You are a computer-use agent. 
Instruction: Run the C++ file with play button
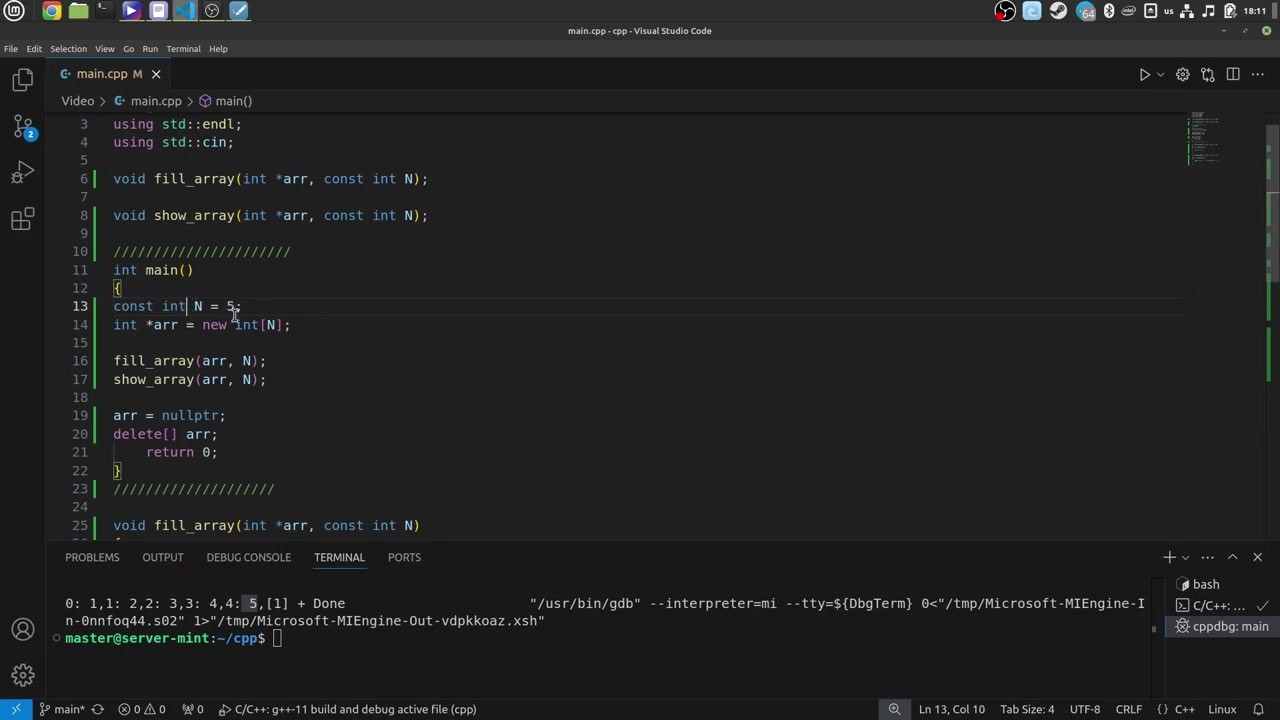pyautogui.click(x=1144, y=74)
